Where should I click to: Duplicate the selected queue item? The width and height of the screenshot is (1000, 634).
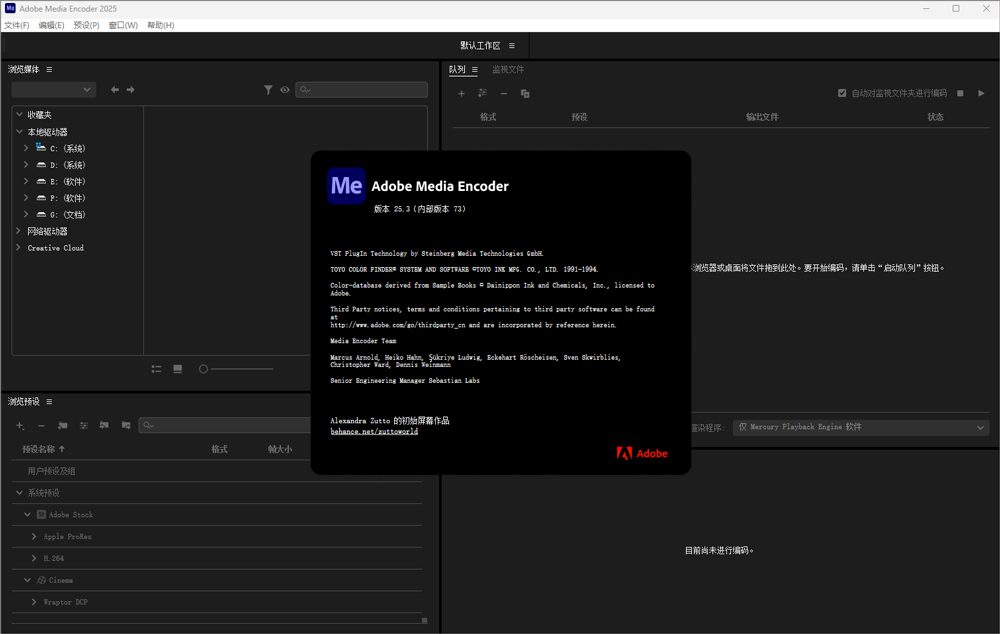tap(528, 93)
